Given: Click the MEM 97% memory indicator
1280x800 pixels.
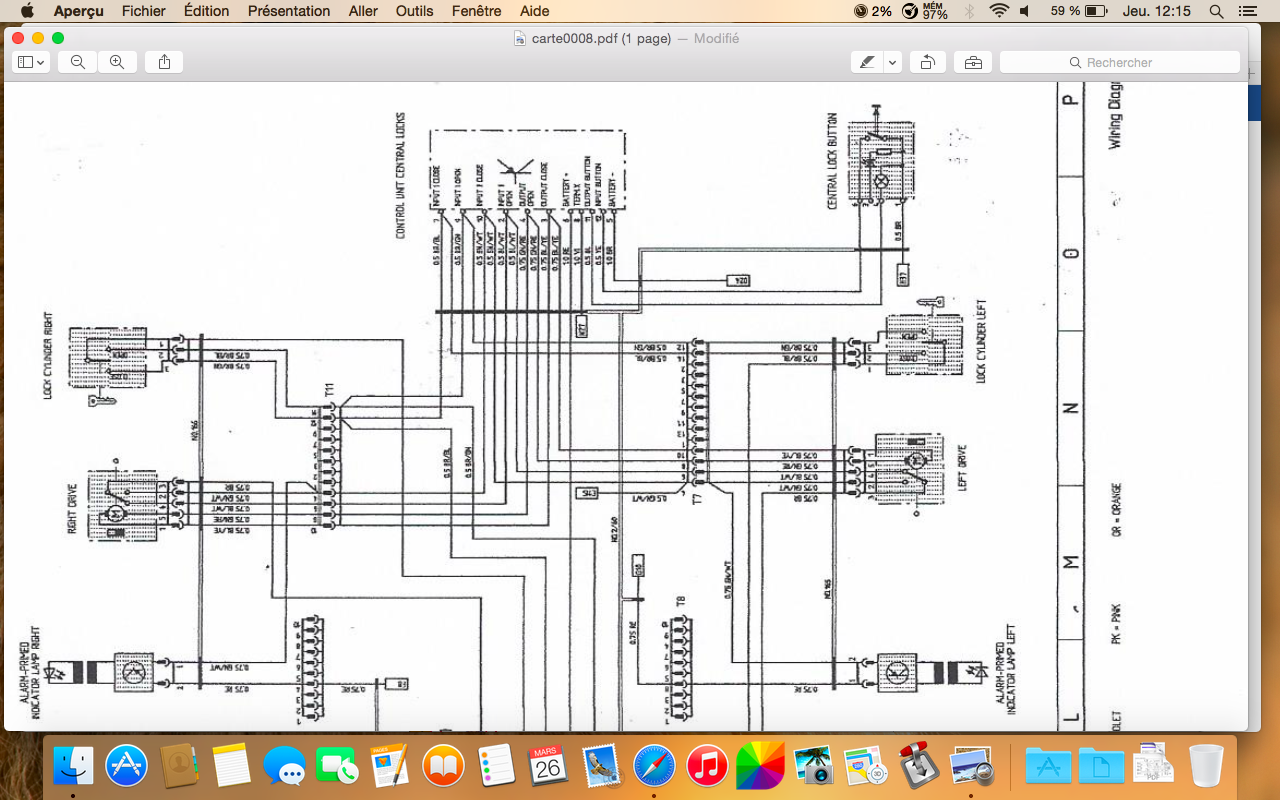Looking at the screenshot, I should pos(926,11).
